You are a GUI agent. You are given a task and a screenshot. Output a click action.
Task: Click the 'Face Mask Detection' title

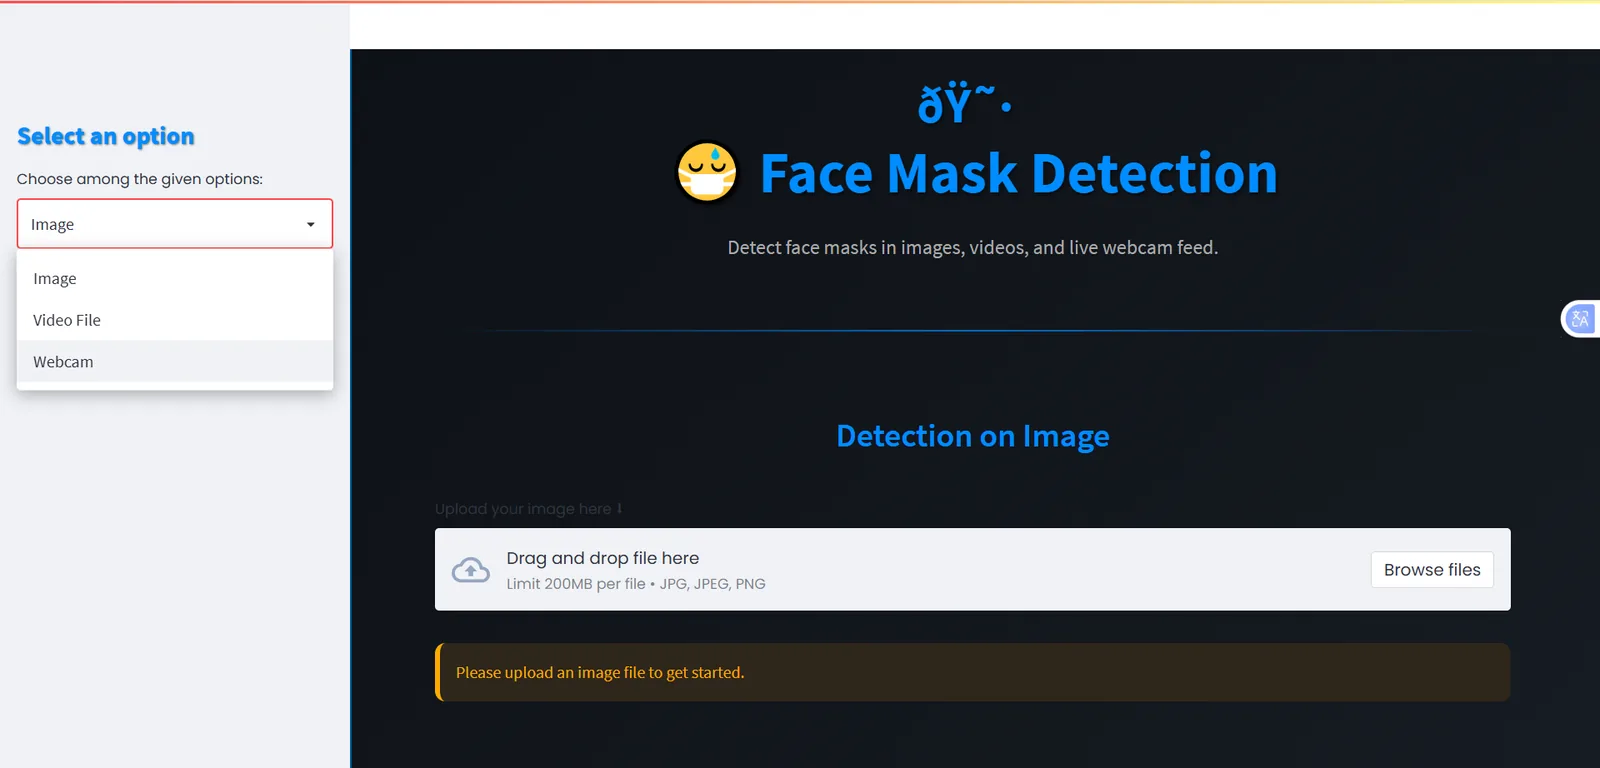(1019, 173)
